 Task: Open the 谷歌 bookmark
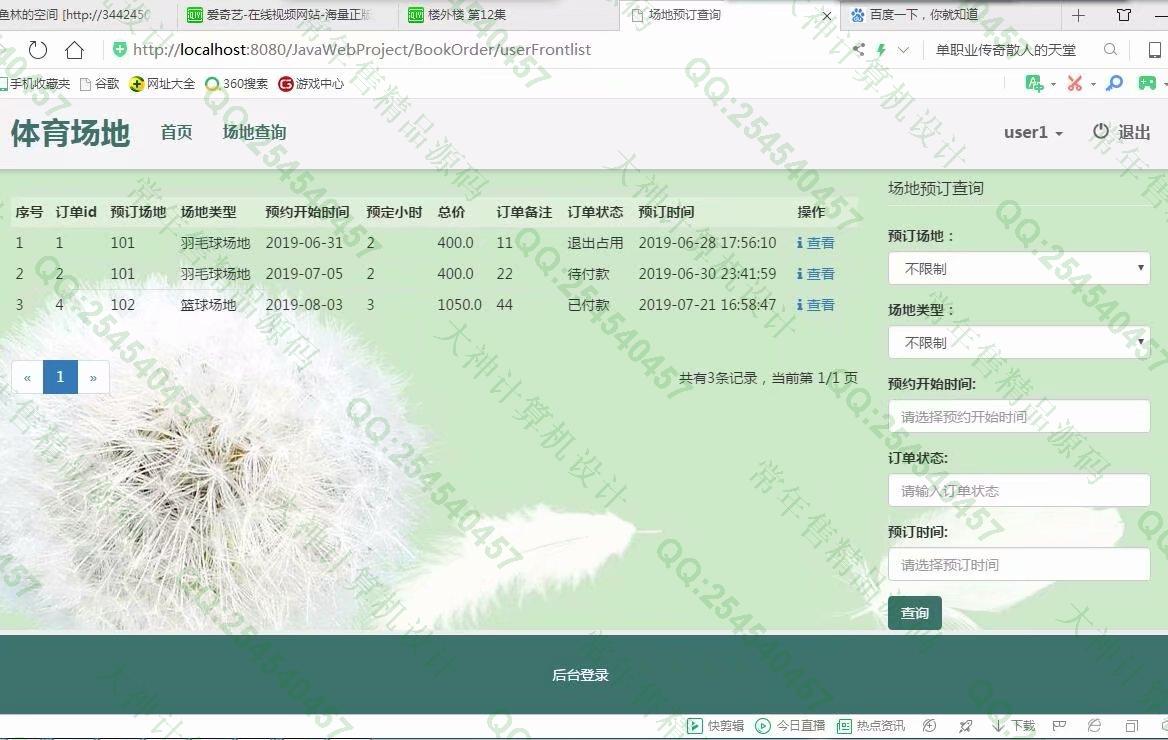100,83
